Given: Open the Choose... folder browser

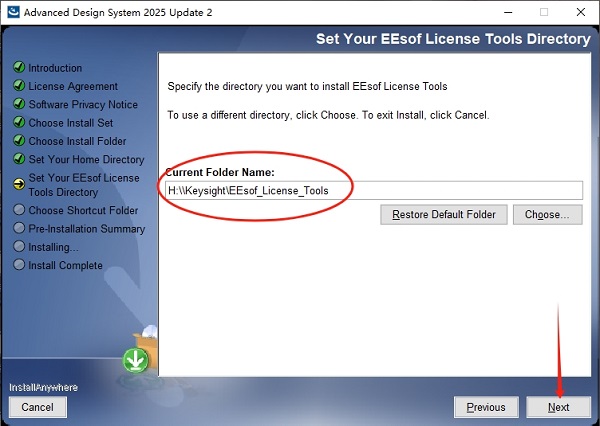Looking at the screenshot, I should pyautogui.click(x=548, y=214).
